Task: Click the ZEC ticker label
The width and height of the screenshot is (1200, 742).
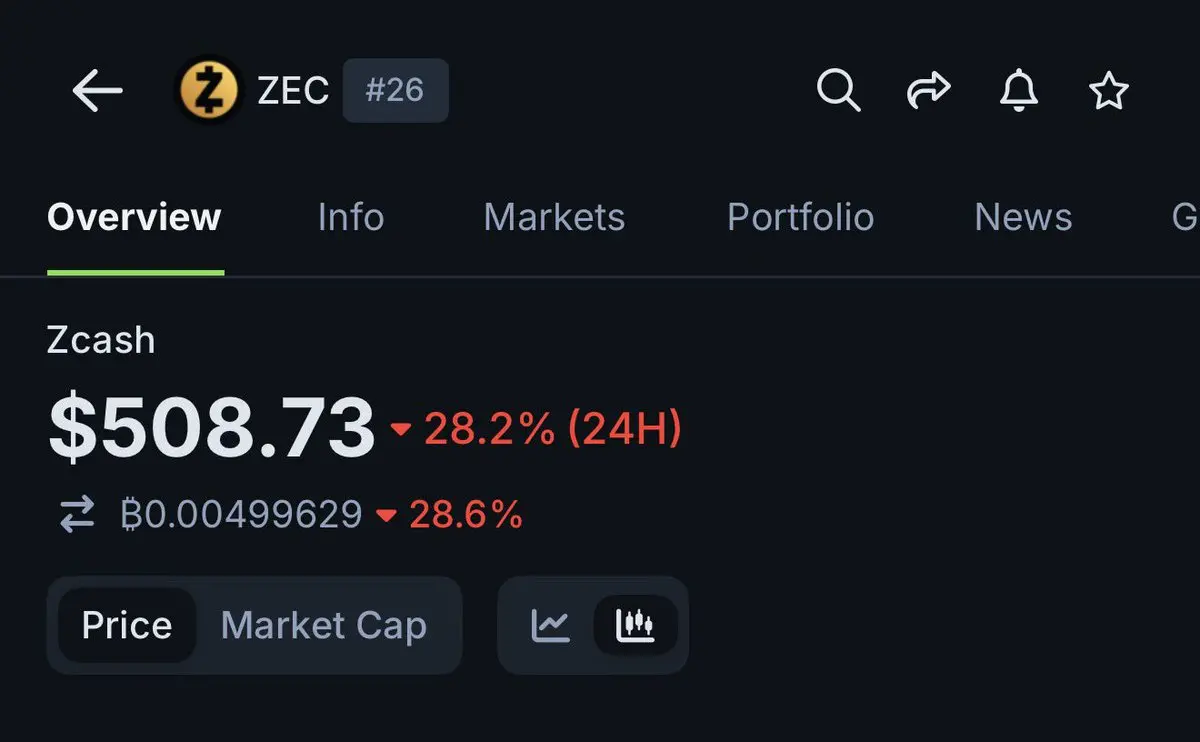Action: tap(292, 91)
